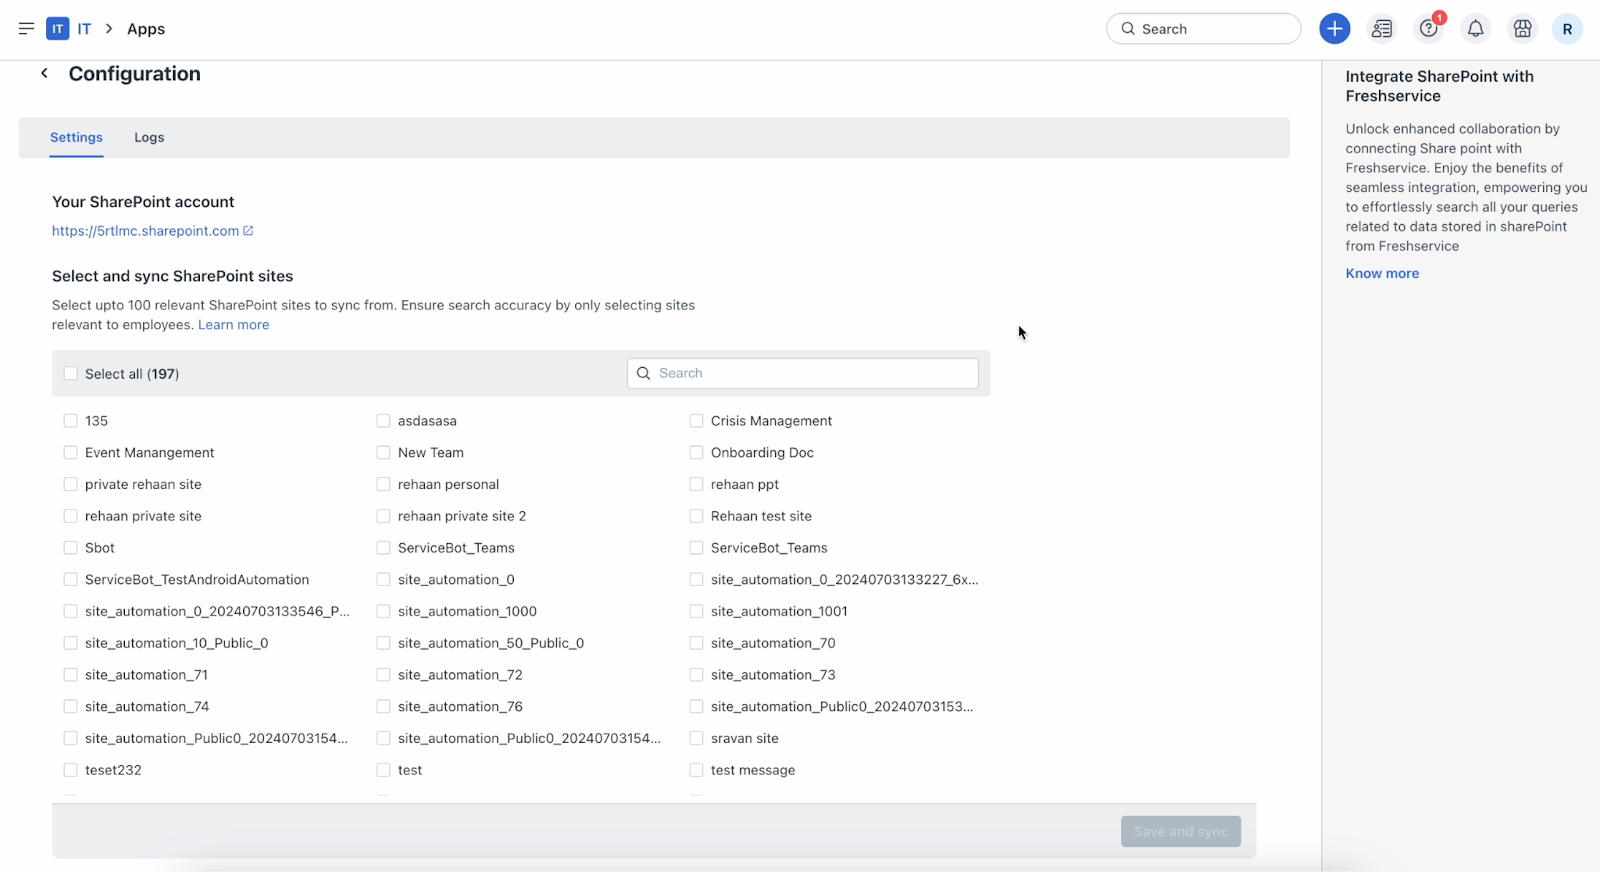This screenshot has height=872, width=1600.
Task: Check the site_automation_1000 checkbox
Action: [x=383, y=611]
